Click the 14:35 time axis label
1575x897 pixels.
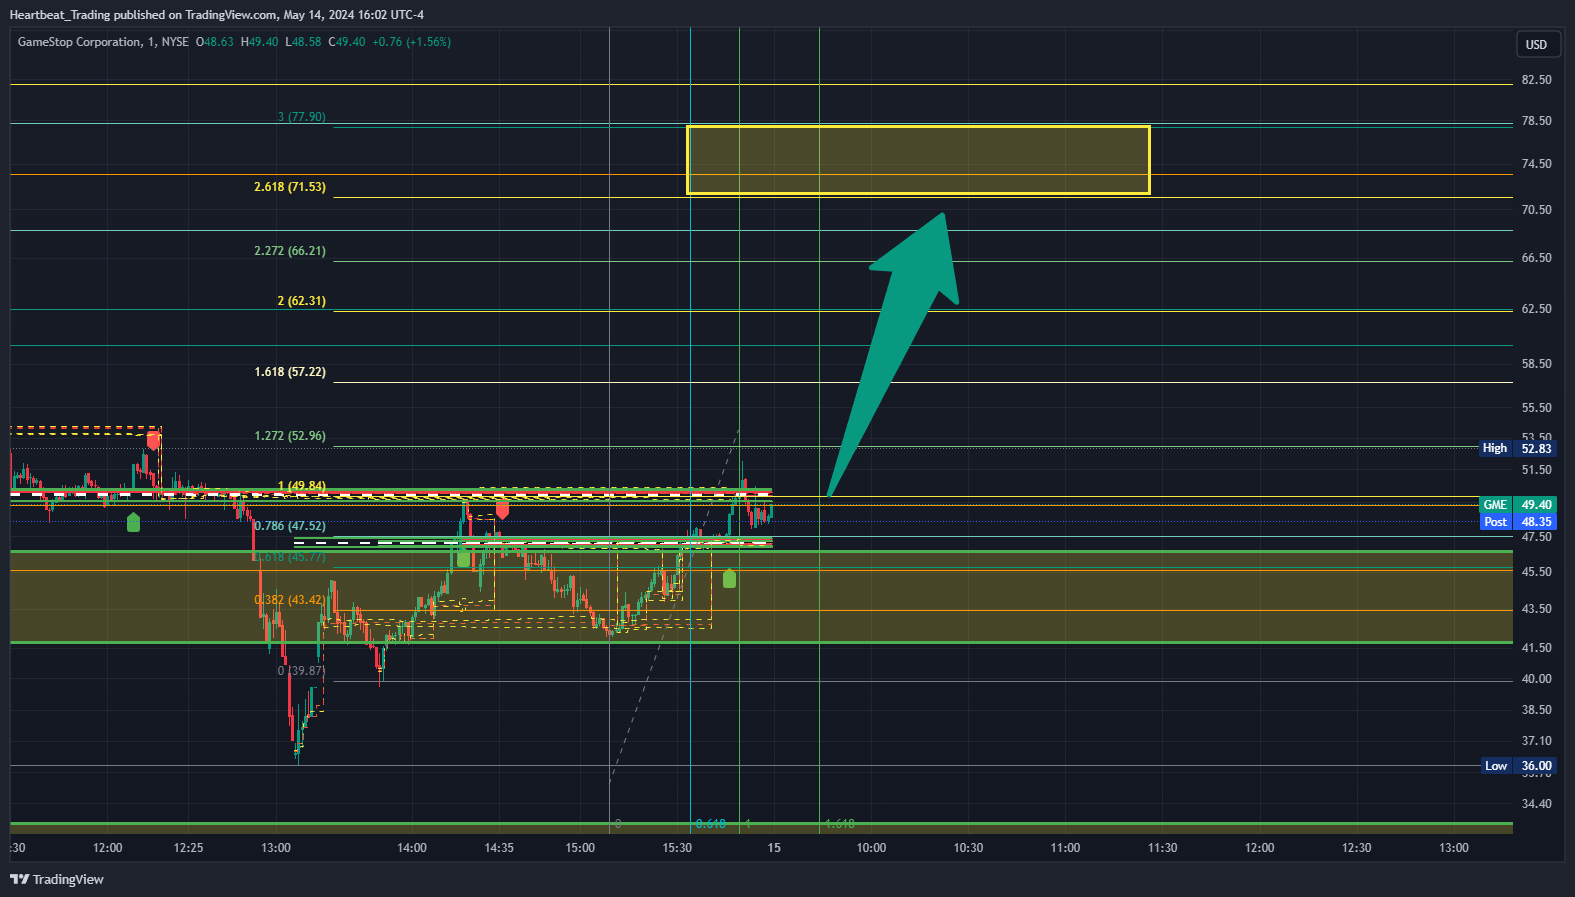pos(499,848)
